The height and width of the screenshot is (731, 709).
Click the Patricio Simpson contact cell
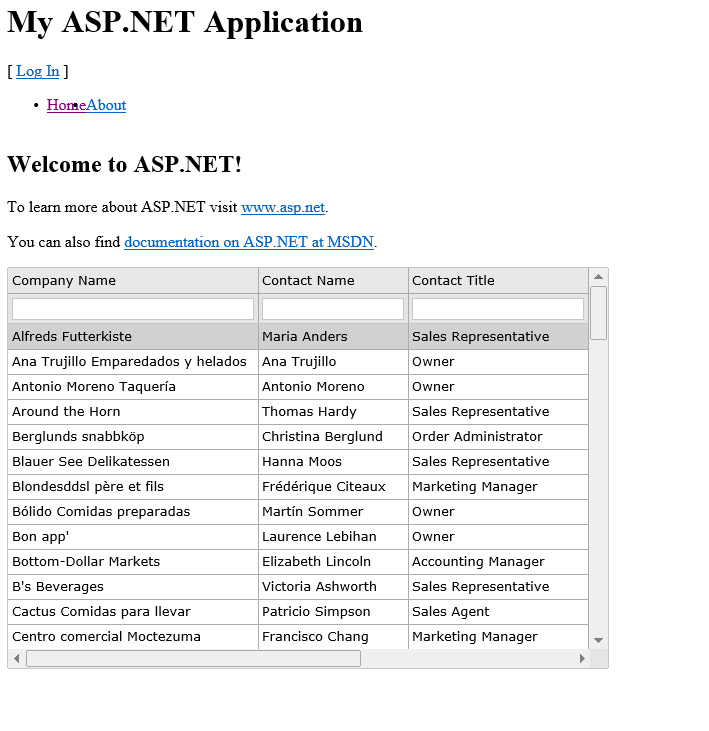click(x=333, y=612)
